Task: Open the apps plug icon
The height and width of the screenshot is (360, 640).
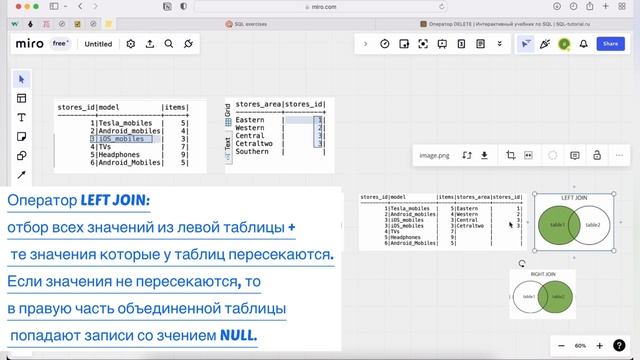Action: point(188,44)
